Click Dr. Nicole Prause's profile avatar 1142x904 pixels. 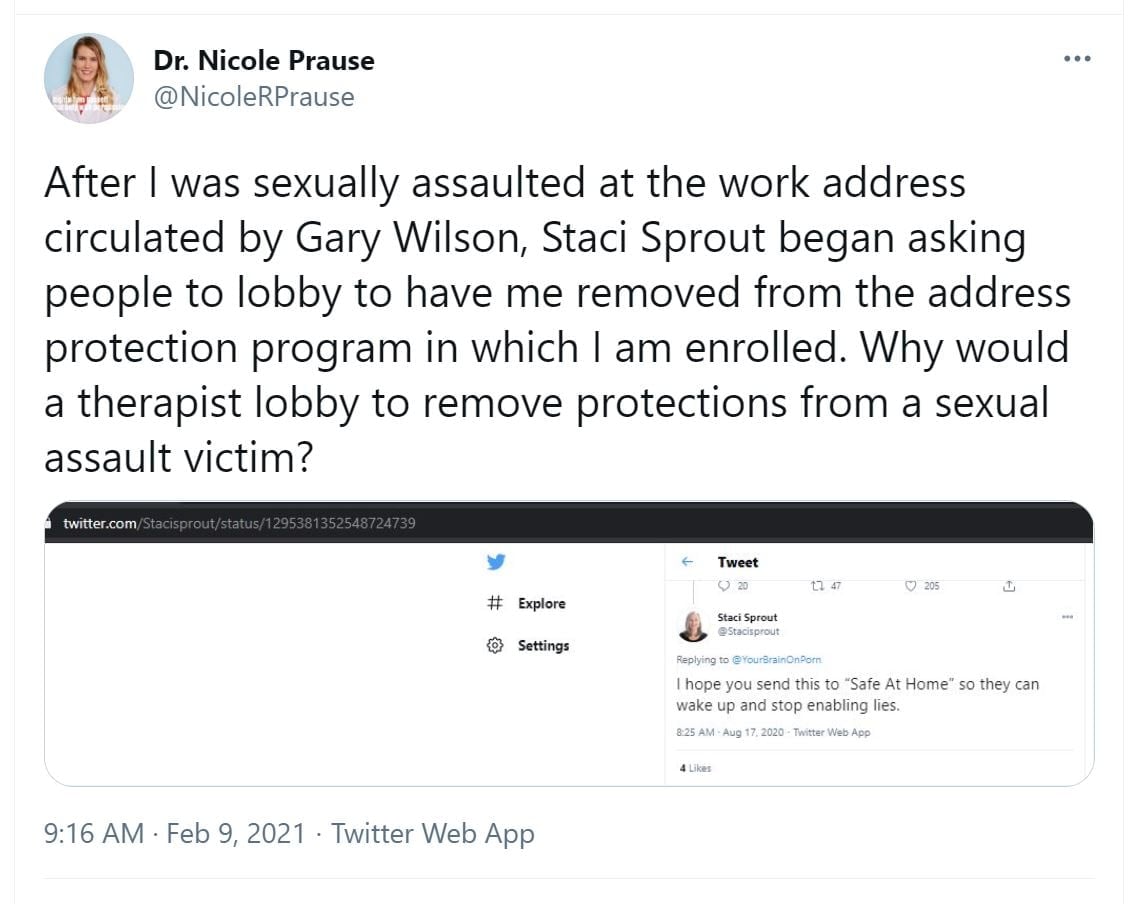[89, 78]
